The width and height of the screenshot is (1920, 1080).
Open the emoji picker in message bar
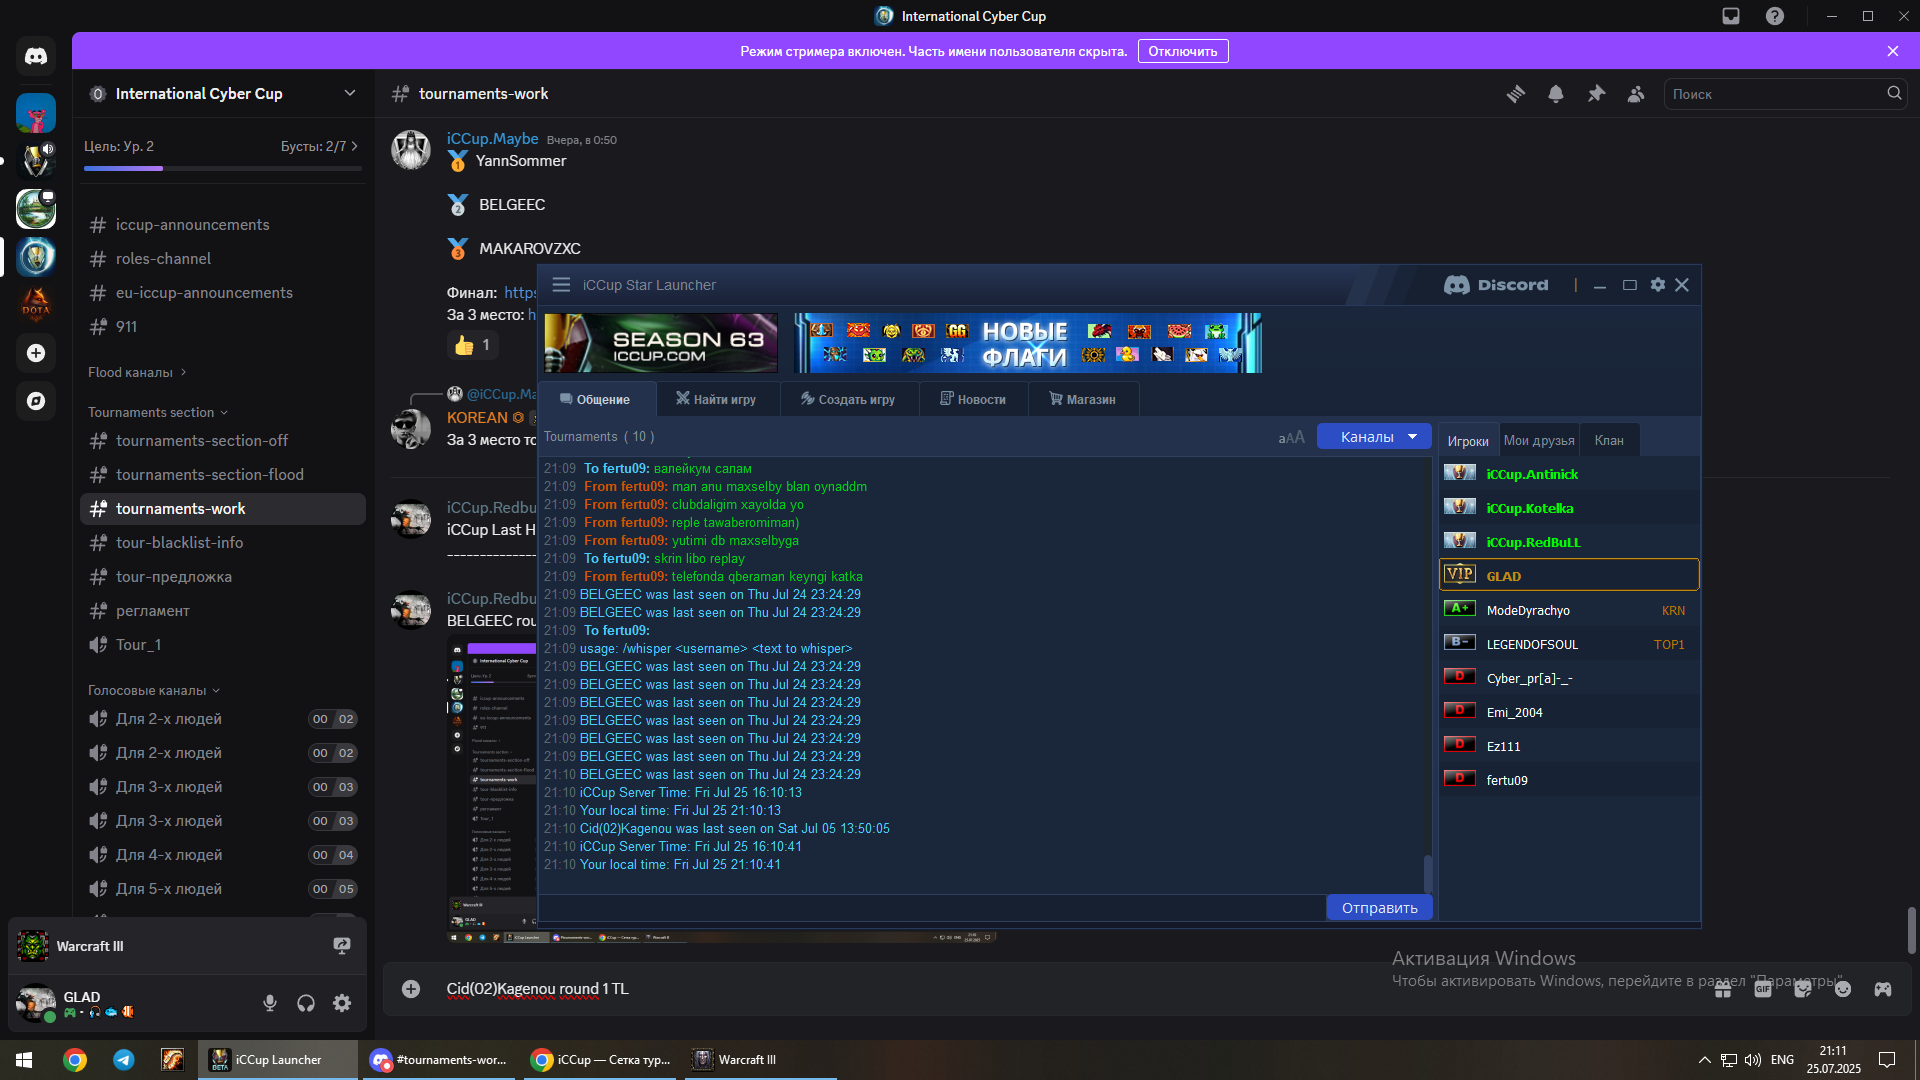[1843, 989]
